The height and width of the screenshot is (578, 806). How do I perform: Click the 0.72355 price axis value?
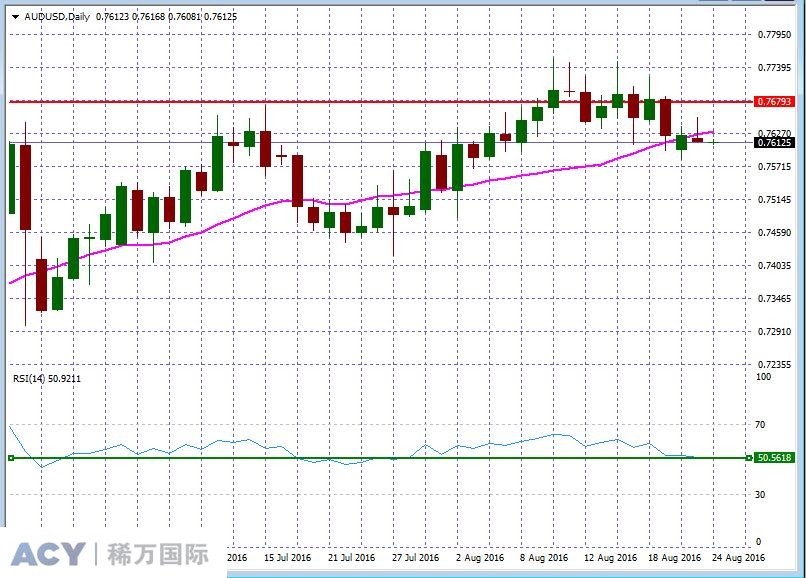775,365
